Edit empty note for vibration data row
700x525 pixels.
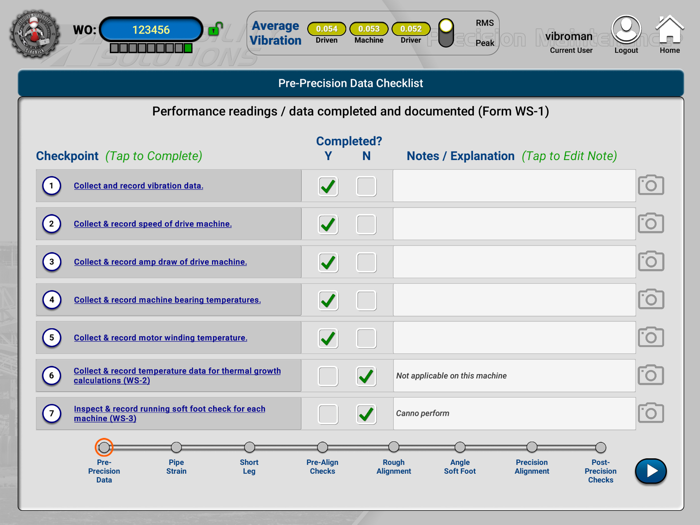[514, 185]
